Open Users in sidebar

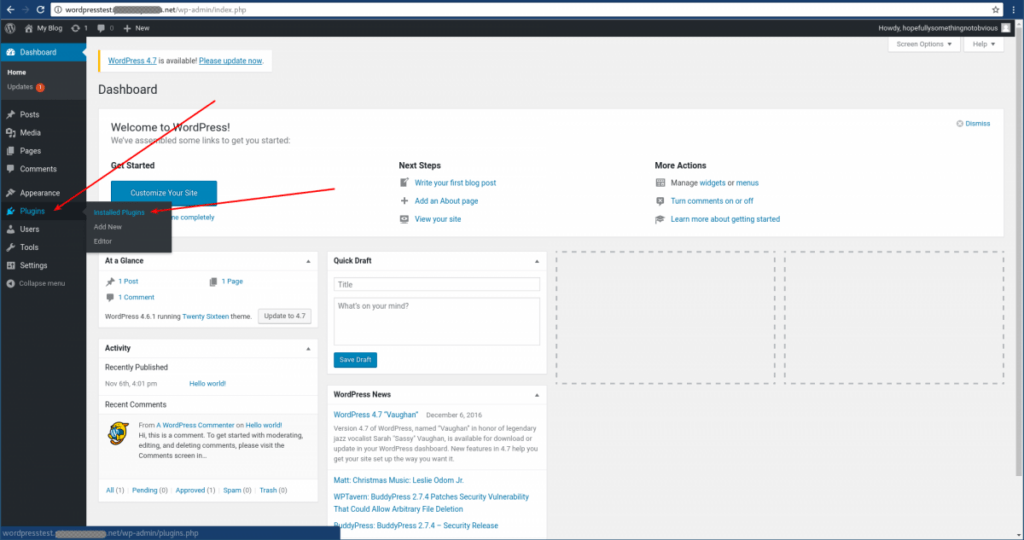point(43,229)
